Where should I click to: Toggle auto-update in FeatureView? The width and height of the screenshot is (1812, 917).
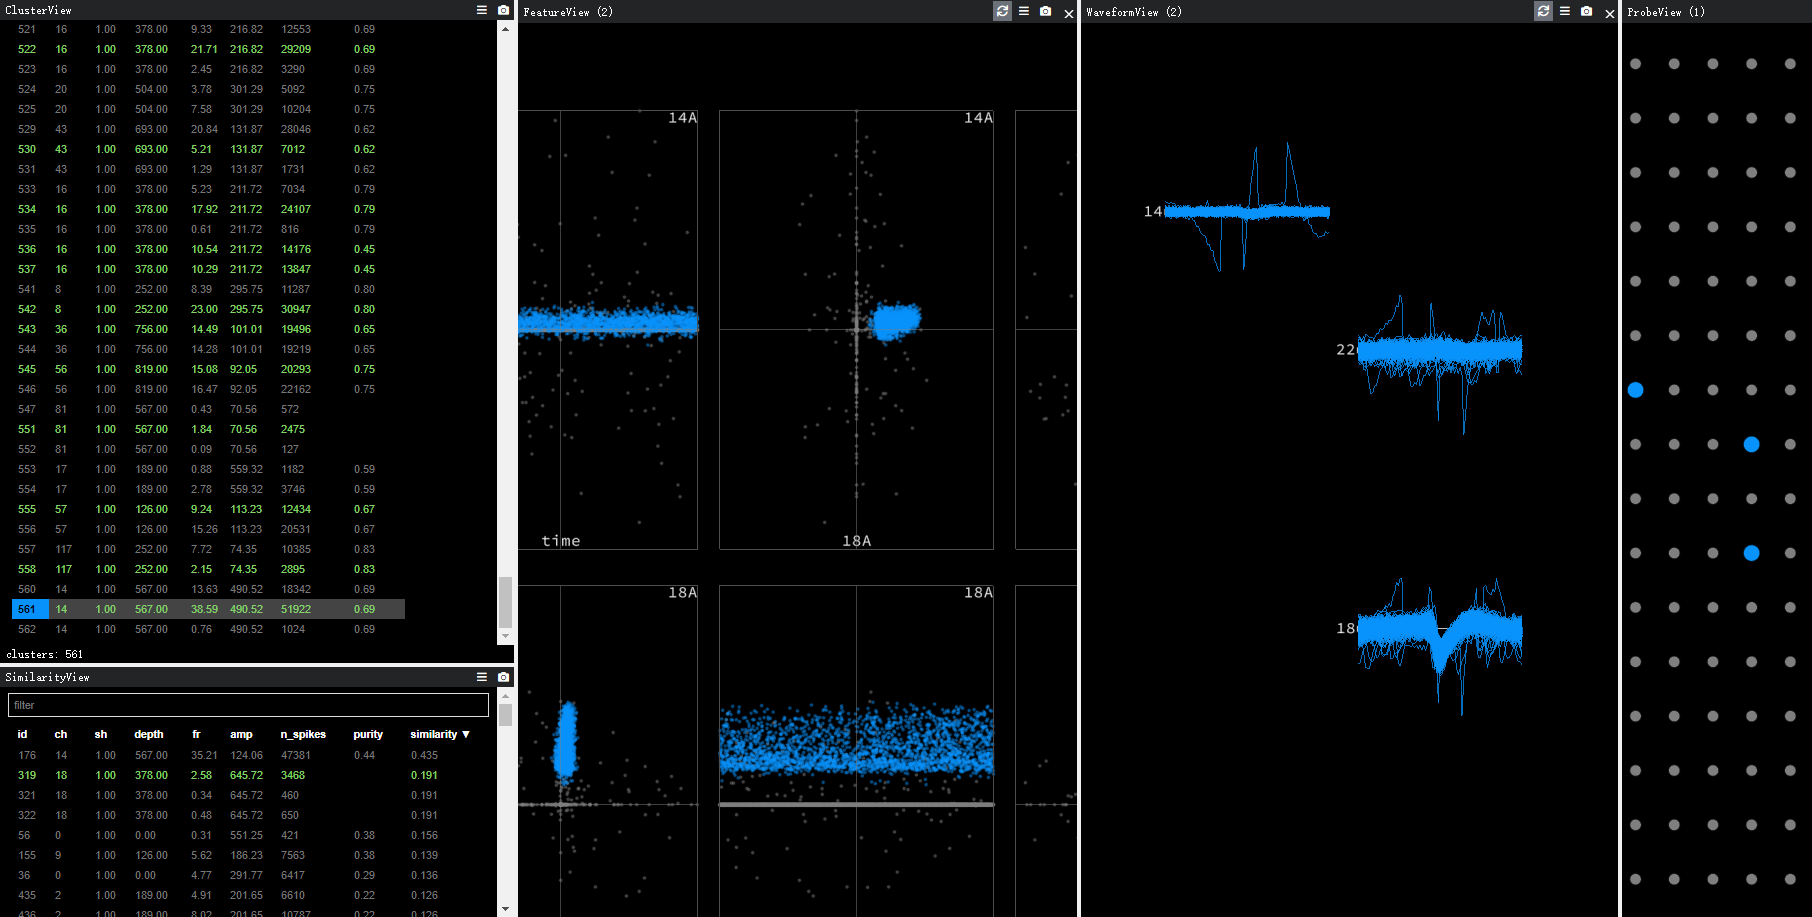(x=1002, y=11)
